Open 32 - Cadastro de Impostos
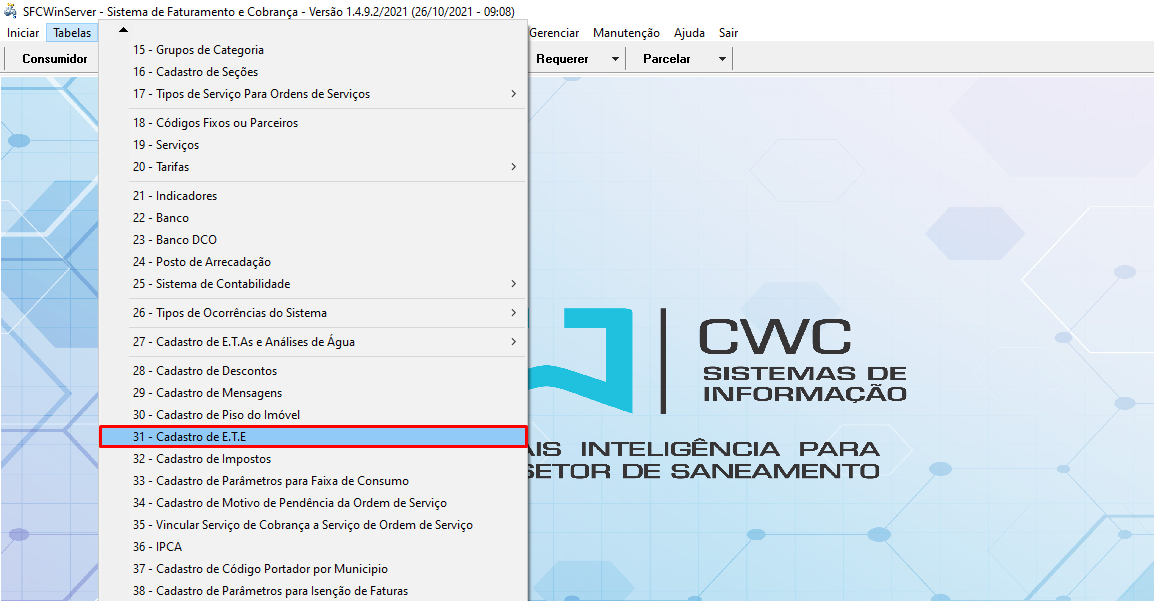 pos(201,459)
